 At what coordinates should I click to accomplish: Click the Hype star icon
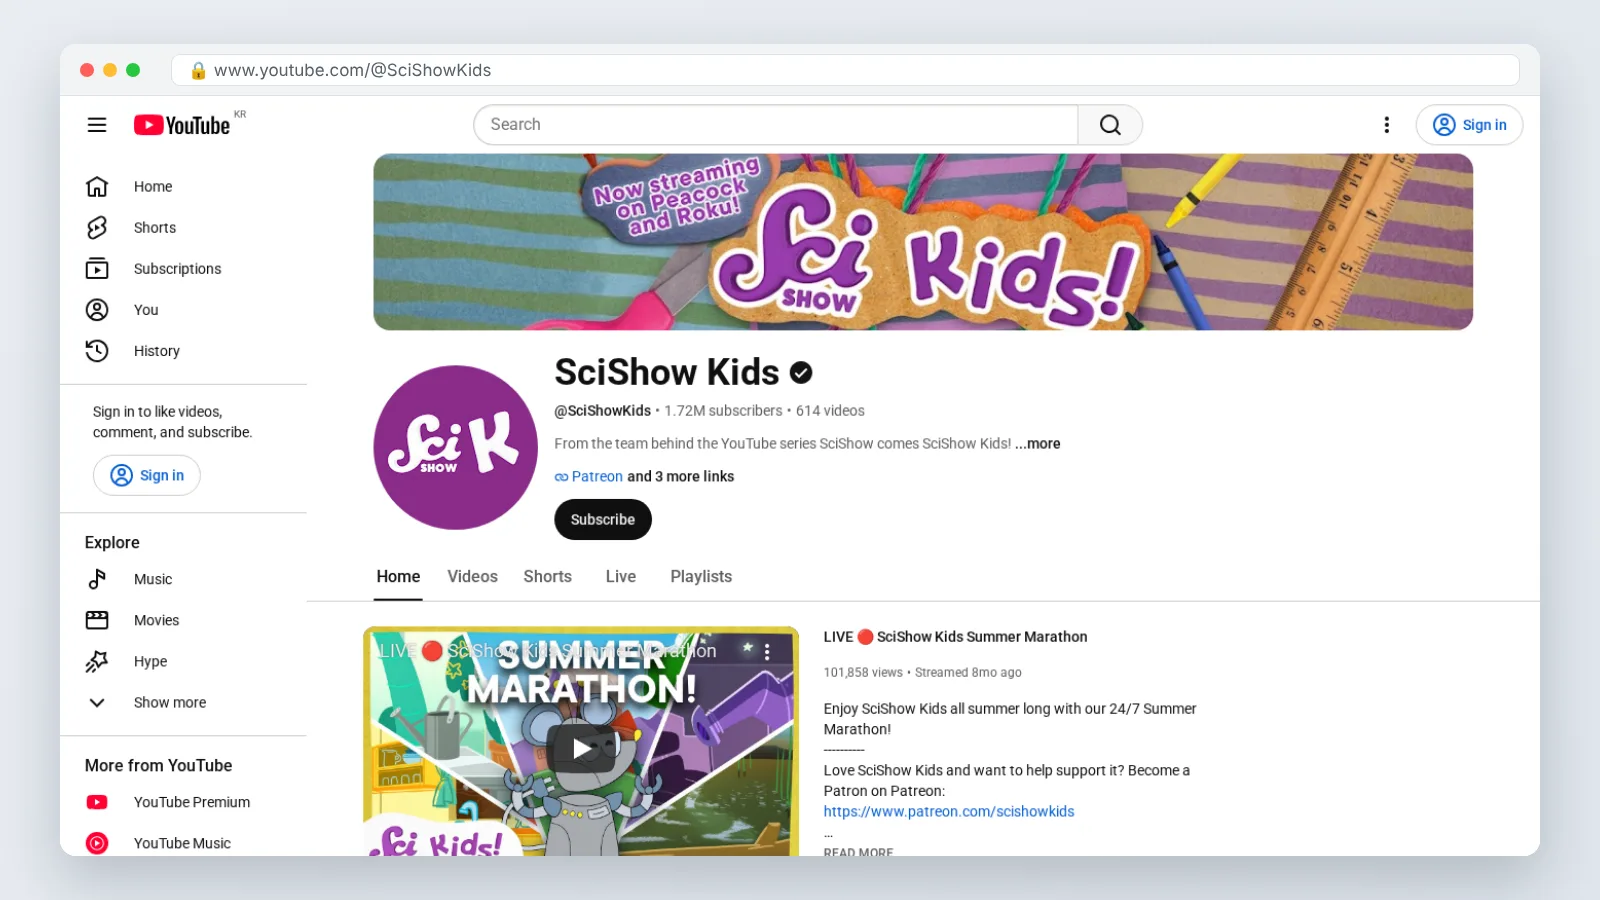pos(97,661)
